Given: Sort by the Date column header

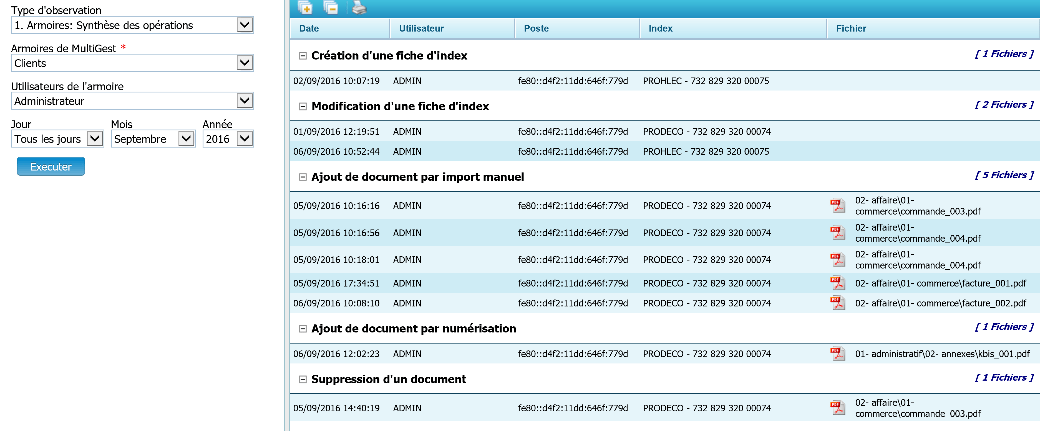Looking at the screenshot, I should point(309,29).
